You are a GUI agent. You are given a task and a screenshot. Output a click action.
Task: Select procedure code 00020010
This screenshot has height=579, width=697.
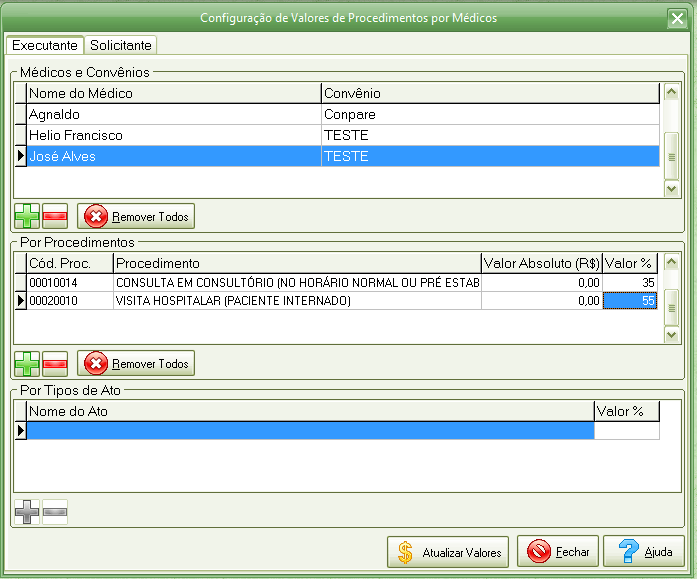coord(70,301)
